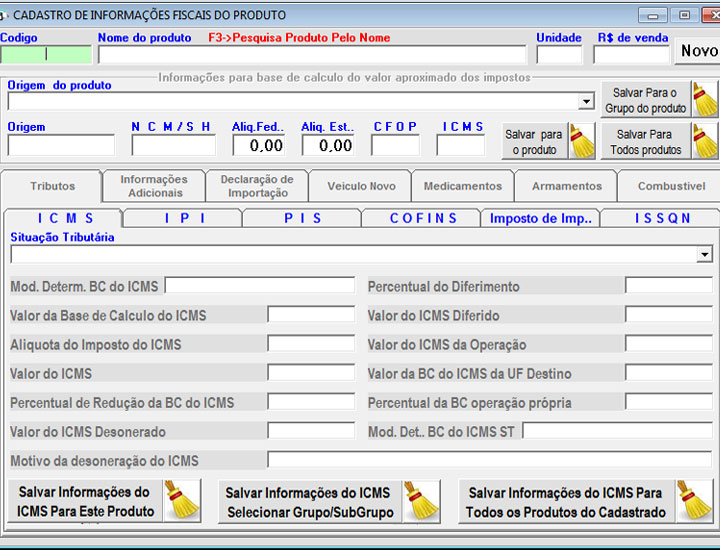720x550 pixels.
Task: Click Percentual da BC operação própria field
Action: click(669, 402)
